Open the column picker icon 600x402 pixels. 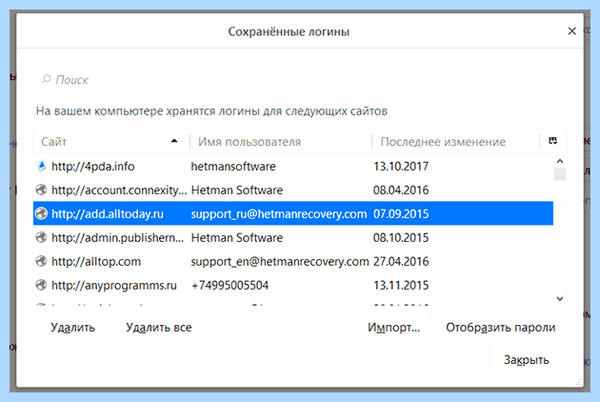pos(553,141)
